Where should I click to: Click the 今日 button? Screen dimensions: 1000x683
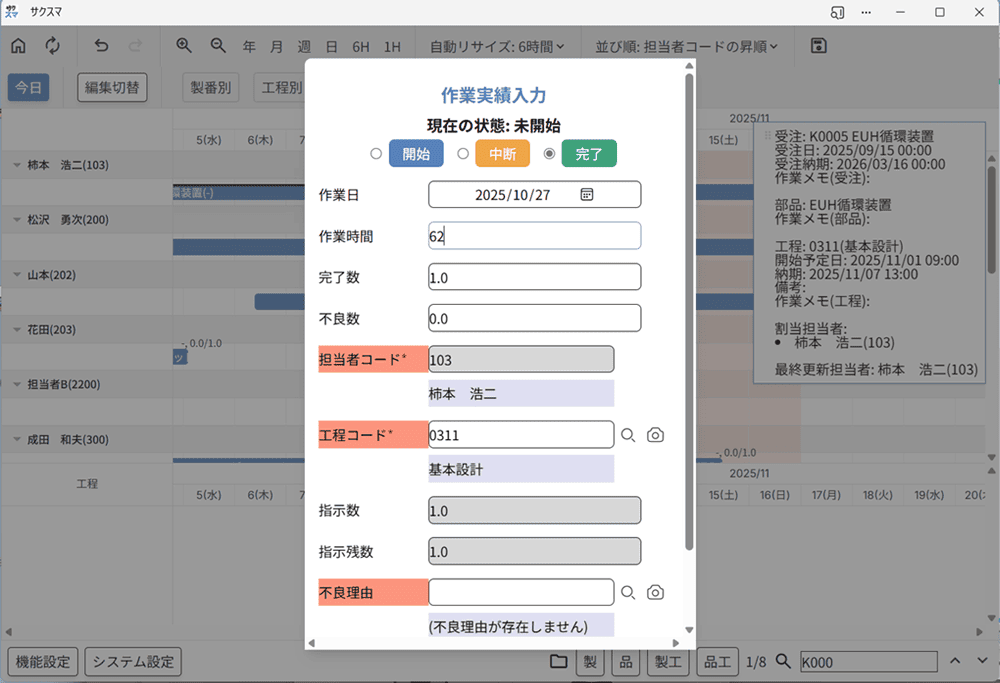coord(28,87)
